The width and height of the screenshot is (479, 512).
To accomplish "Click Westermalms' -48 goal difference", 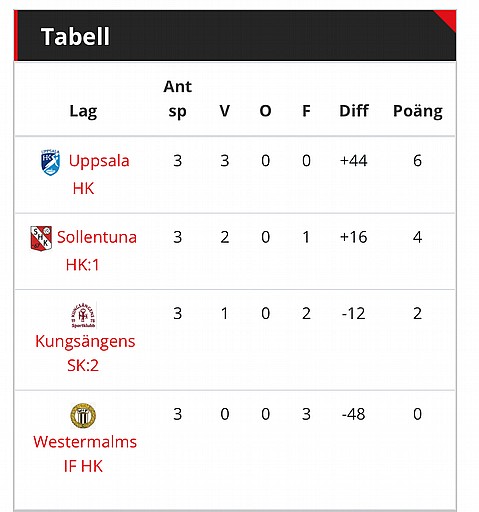I will [353, 414].
